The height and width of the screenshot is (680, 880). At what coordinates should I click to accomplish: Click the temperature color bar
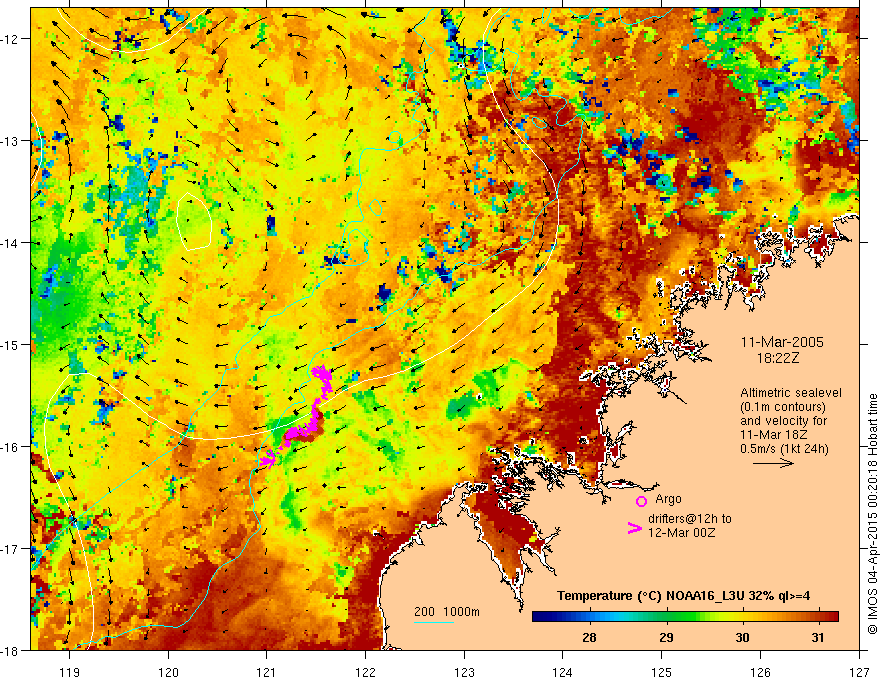pos(685,617)
